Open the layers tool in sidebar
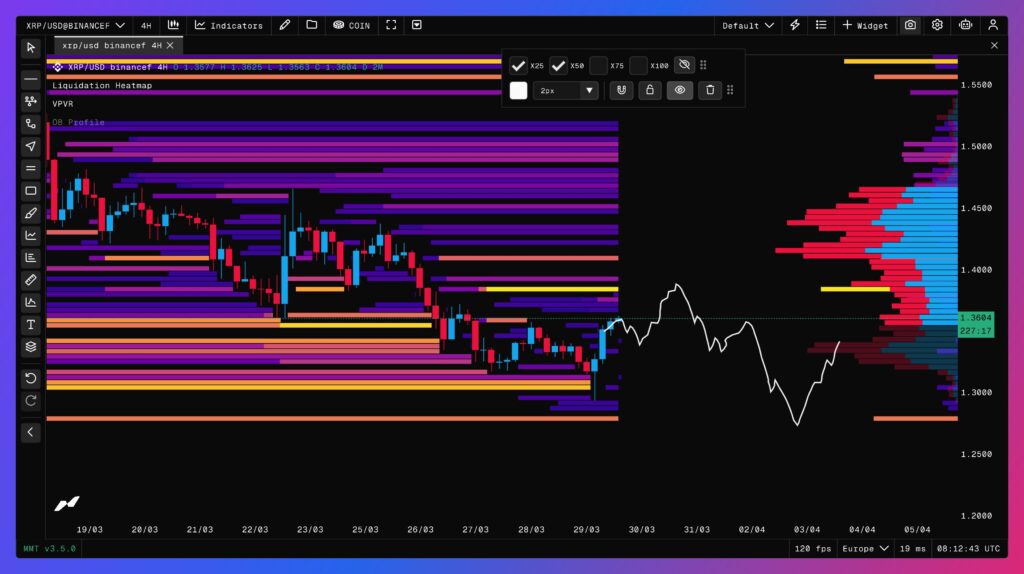Image resolution: width=1024 pixels, height=574 pixels. coord(31,347)
